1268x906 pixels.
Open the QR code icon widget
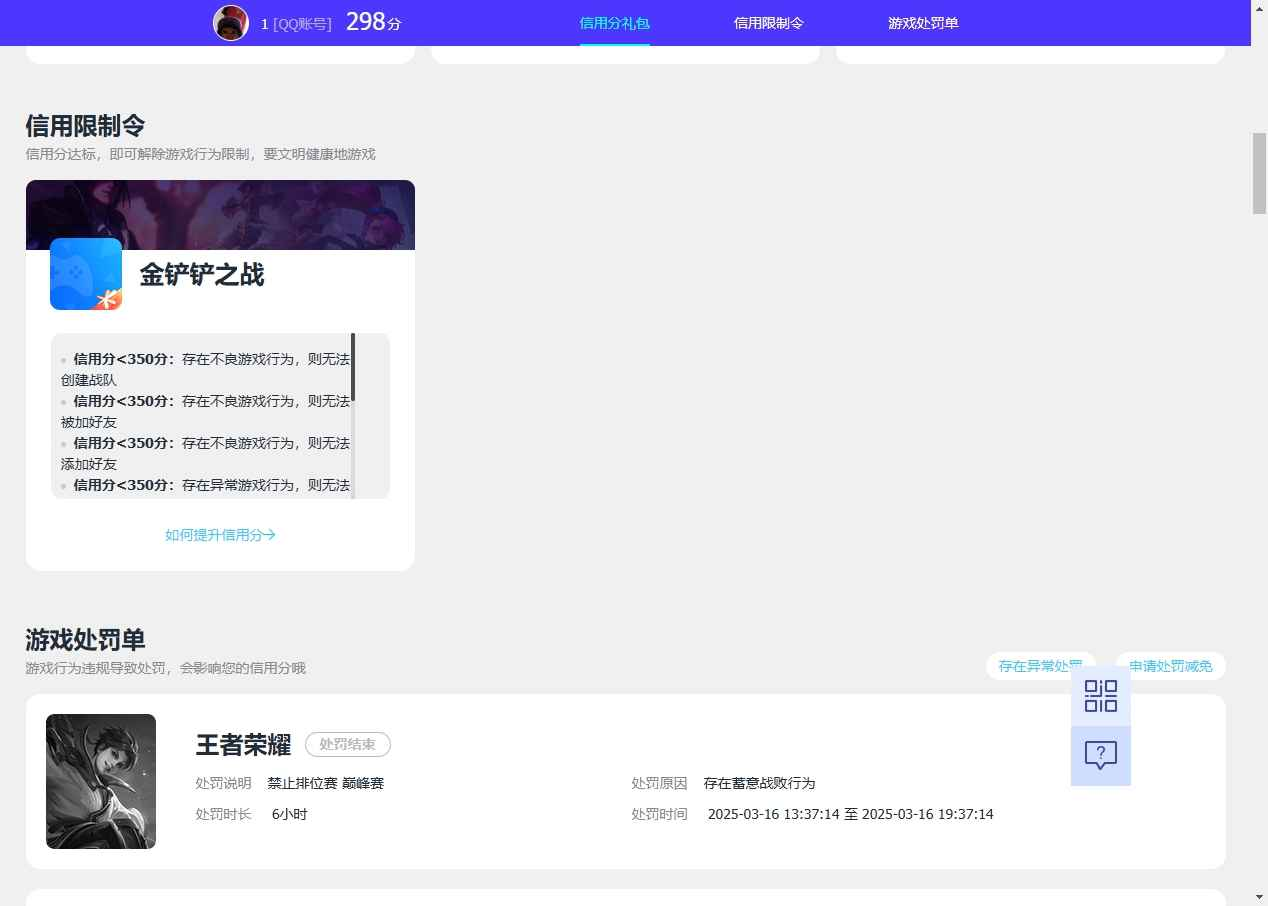click(1100, 695)
